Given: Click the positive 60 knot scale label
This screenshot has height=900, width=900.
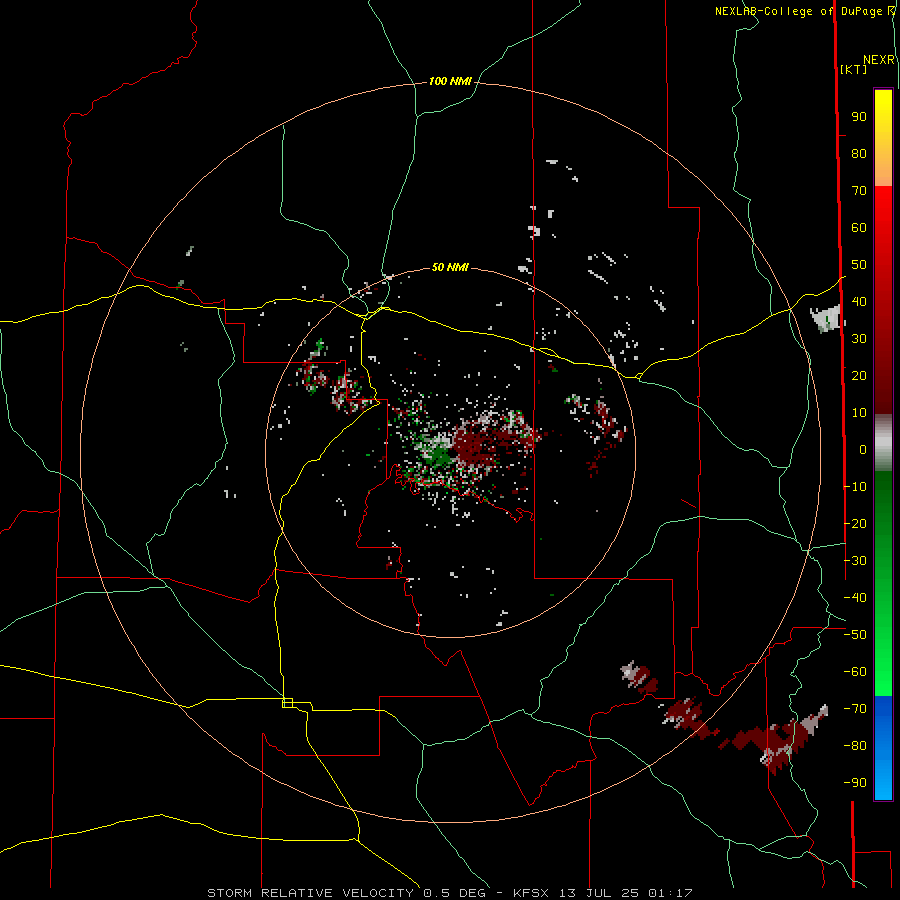Looking at the screenshot, I should (859, 228).
